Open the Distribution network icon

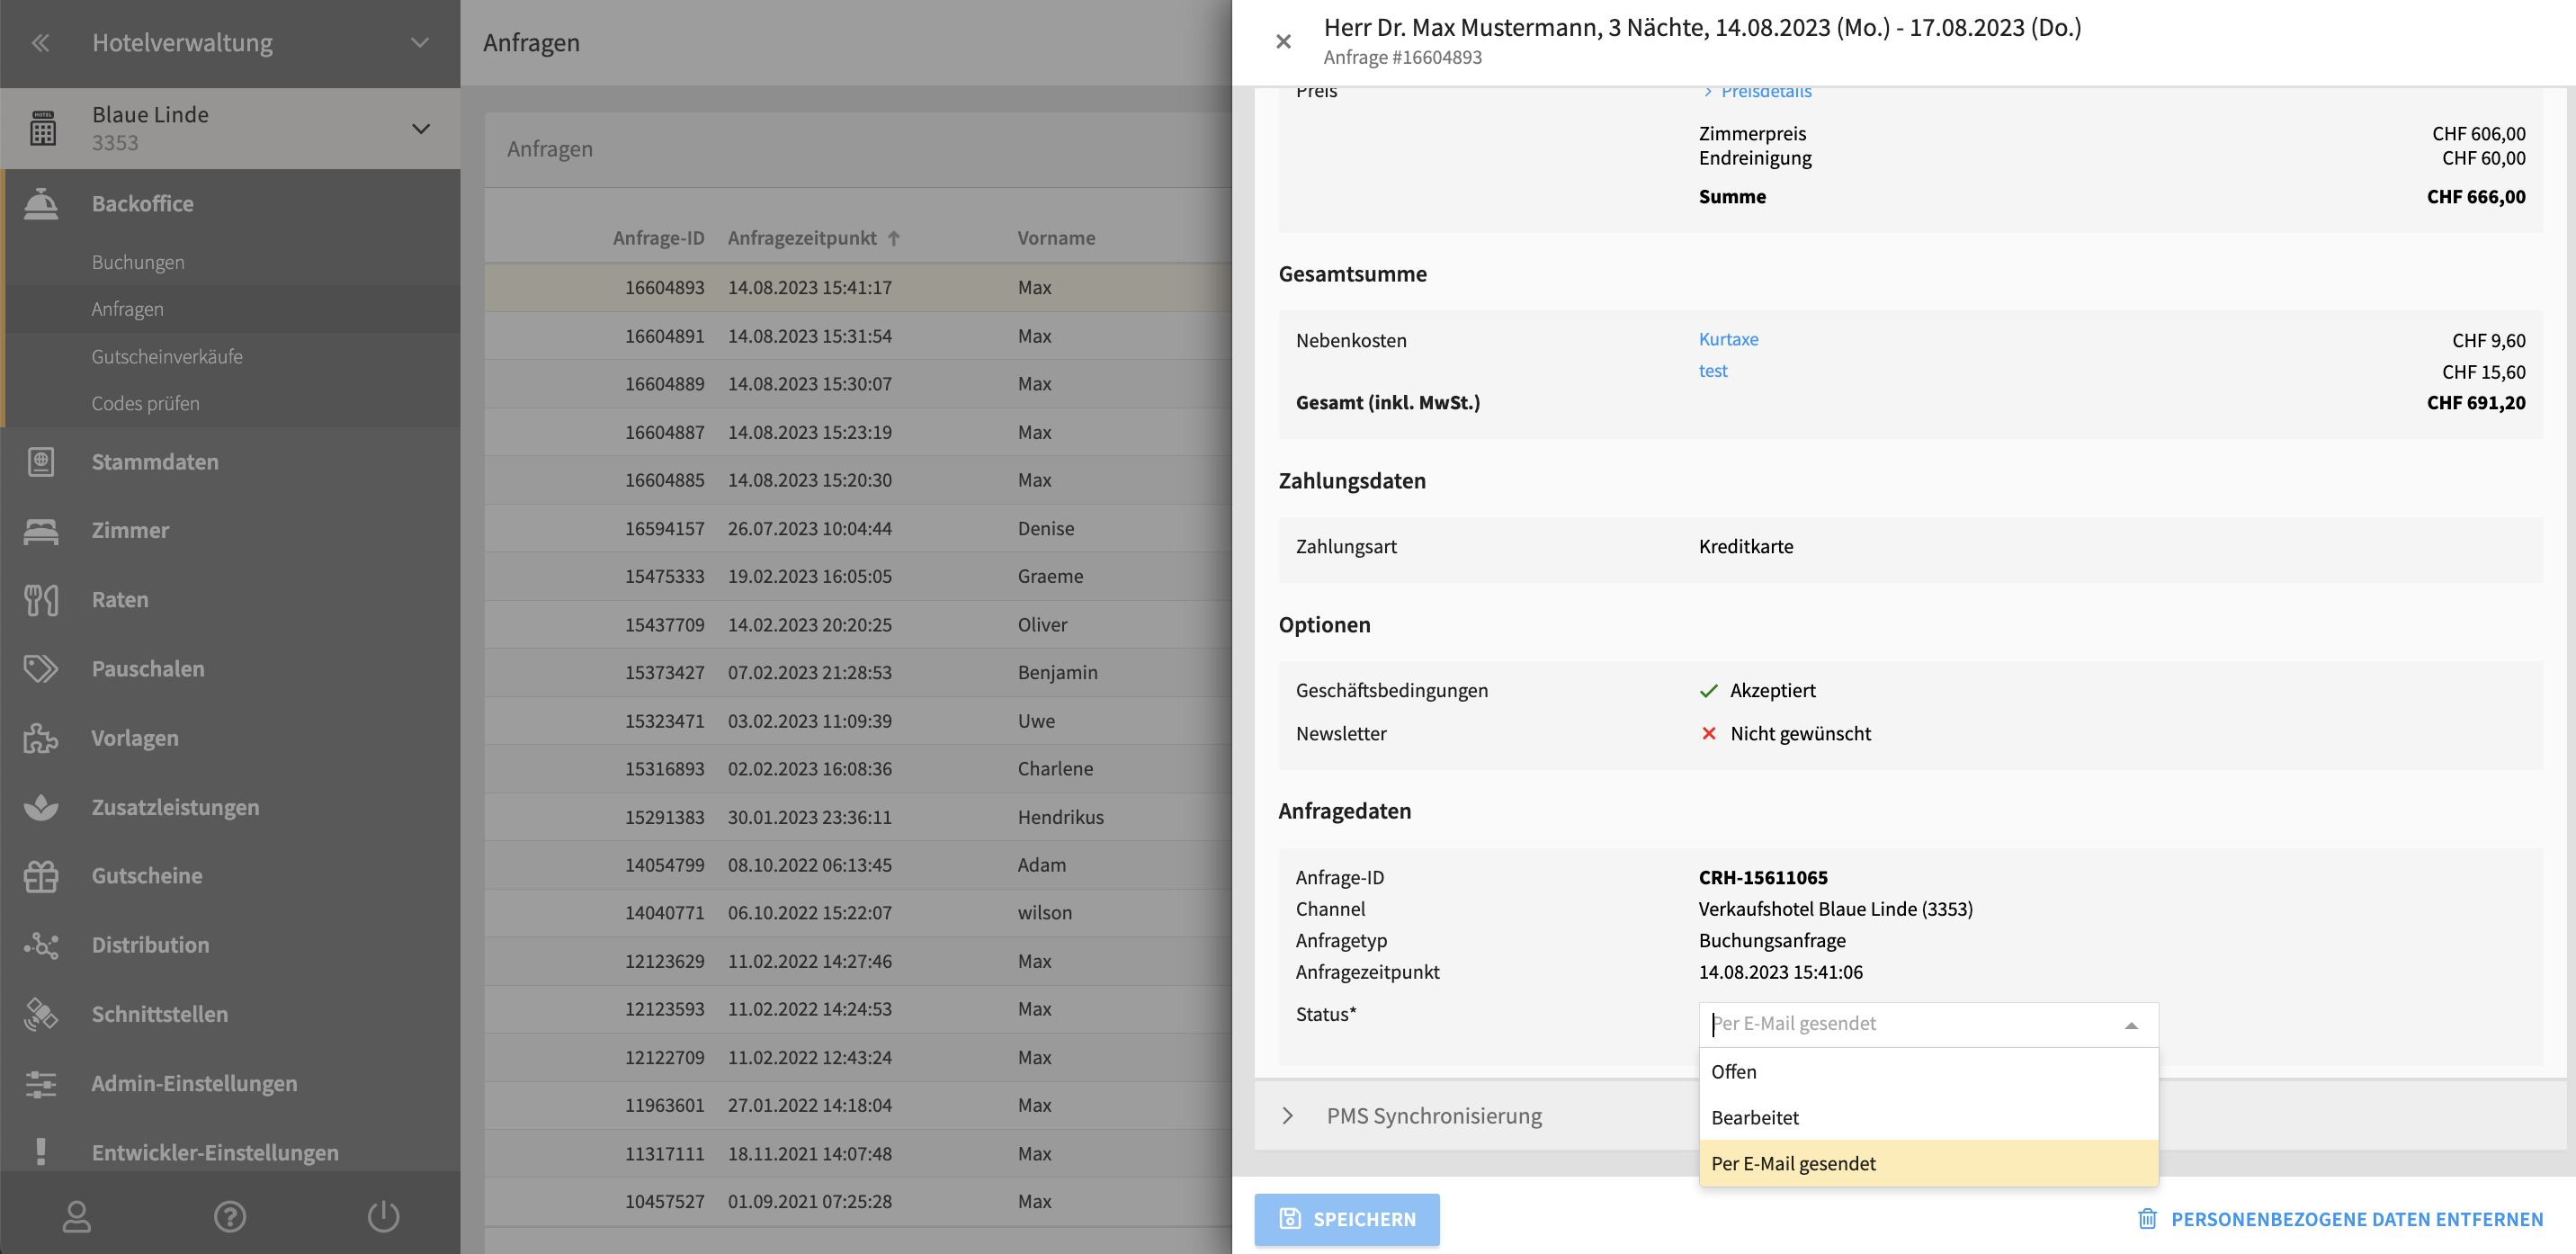pyautogui.click(x=41, y=945)
